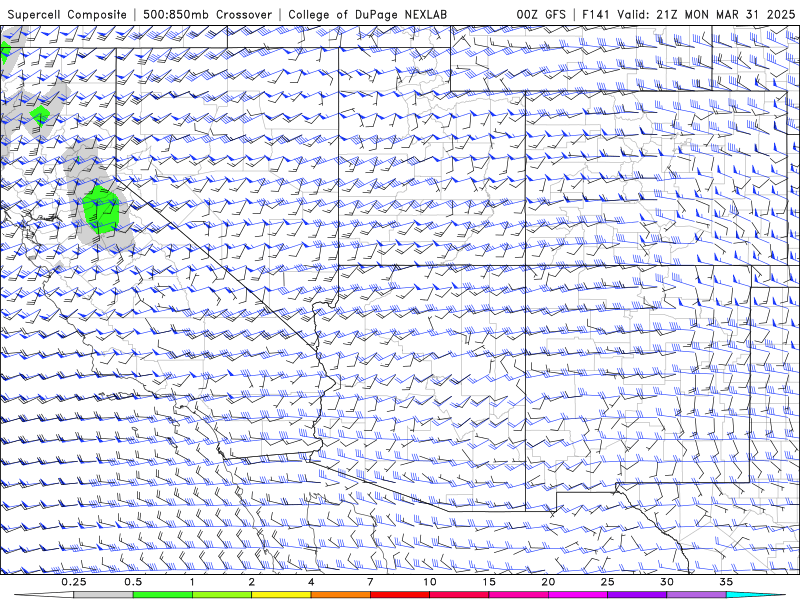Viewport: 800px width, 600px height.
Task: Select the purple 25–30 color bar segment
Action: 637,595
